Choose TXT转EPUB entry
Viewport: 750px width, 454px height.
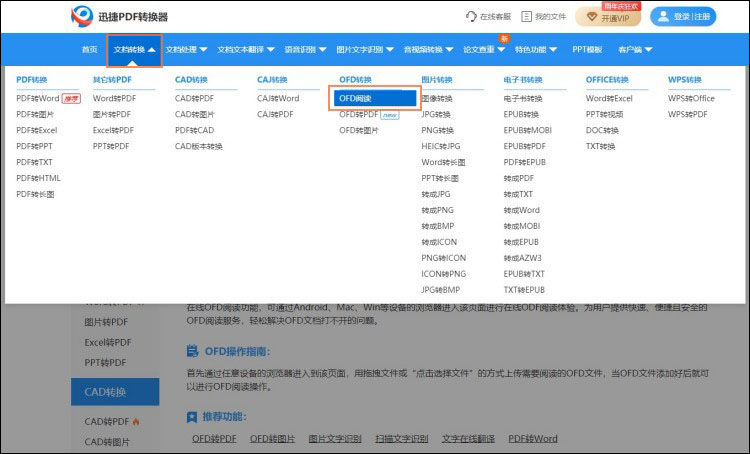524,290
